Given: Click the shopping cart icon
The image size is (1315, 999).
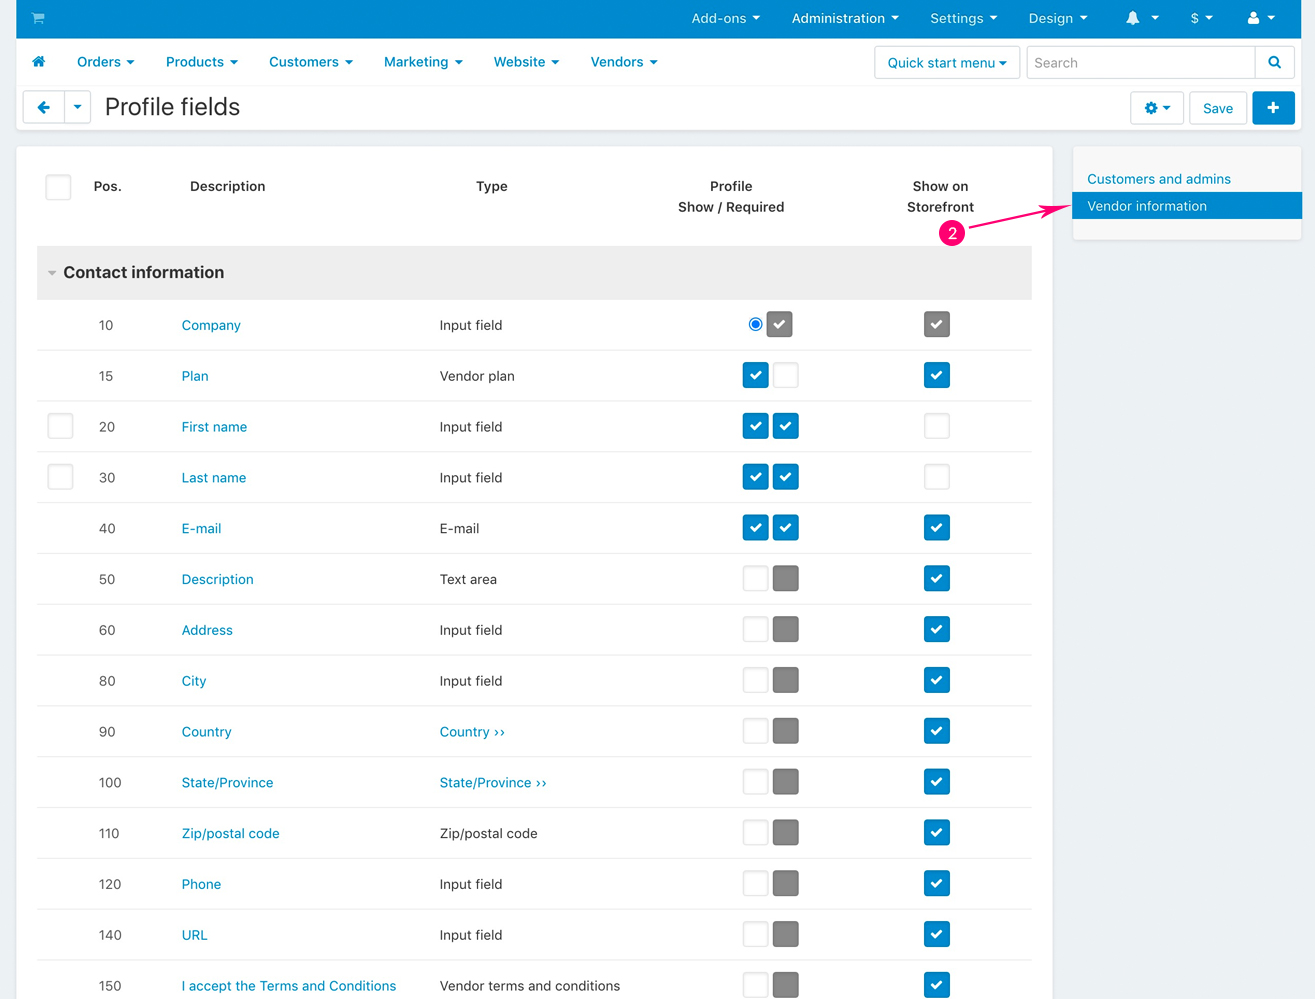Looking at the screenshot, I should [x=38, y=18].
